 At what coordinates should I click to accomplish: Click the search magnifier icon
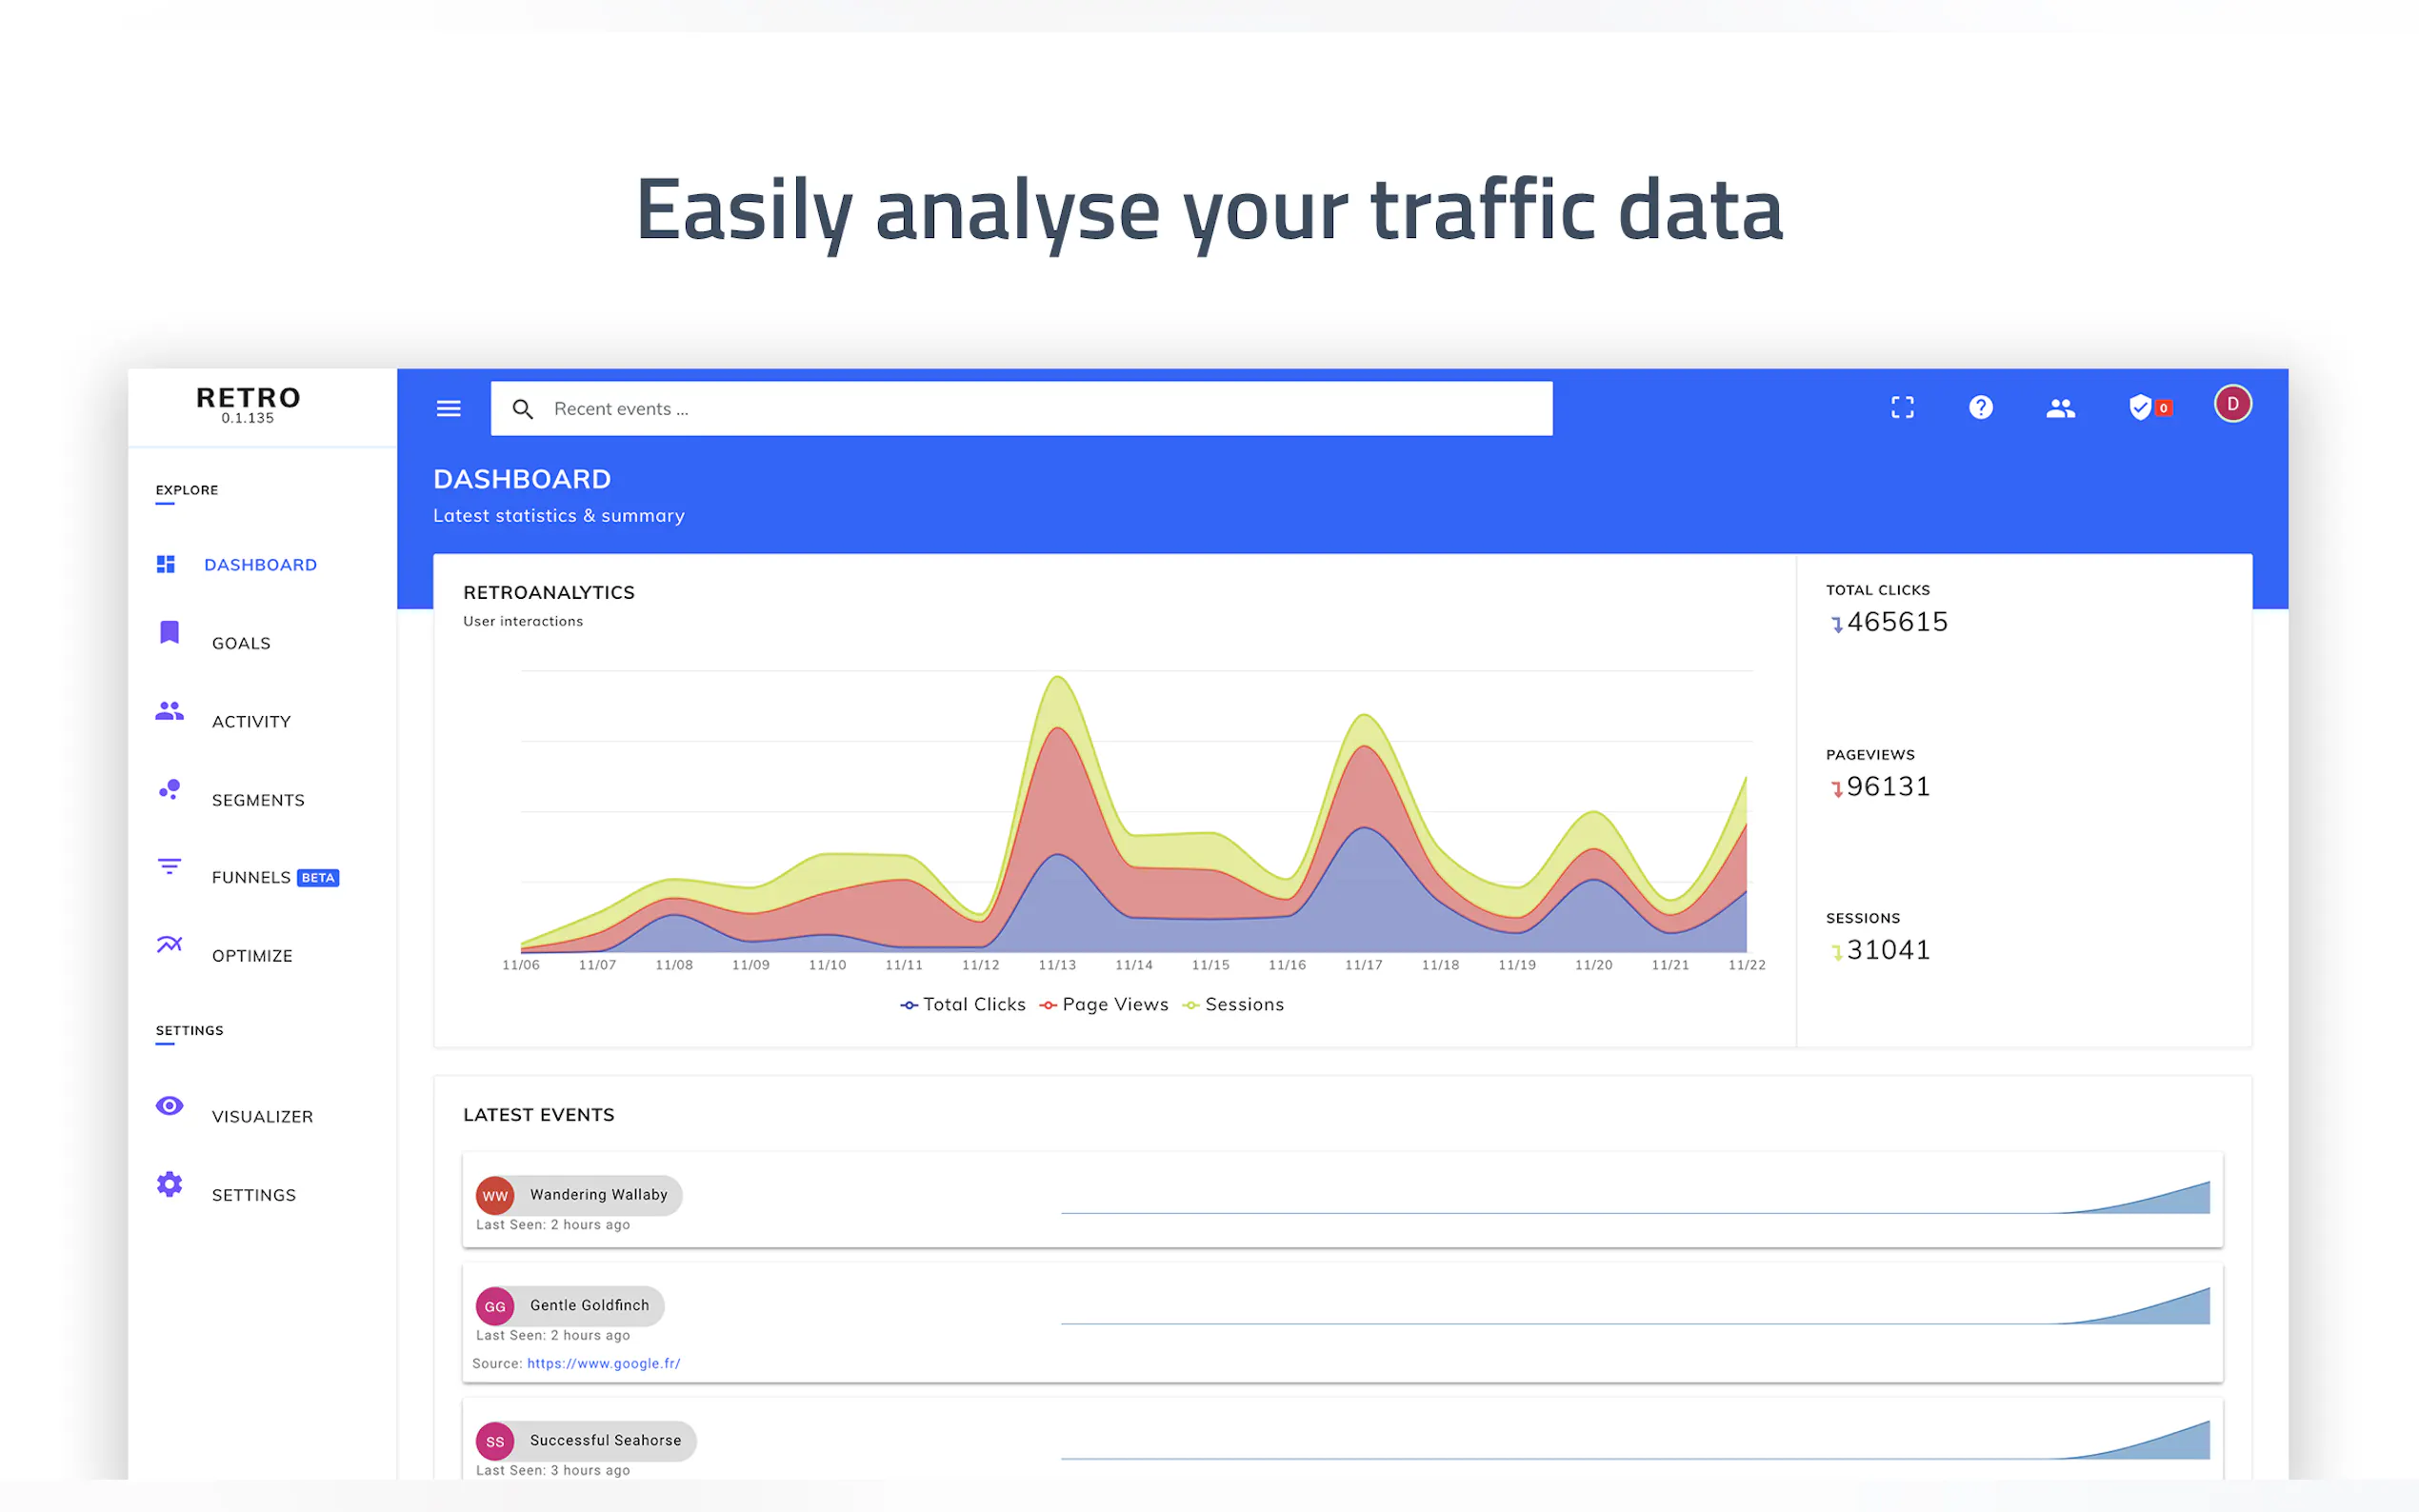[x=522, y=409]
